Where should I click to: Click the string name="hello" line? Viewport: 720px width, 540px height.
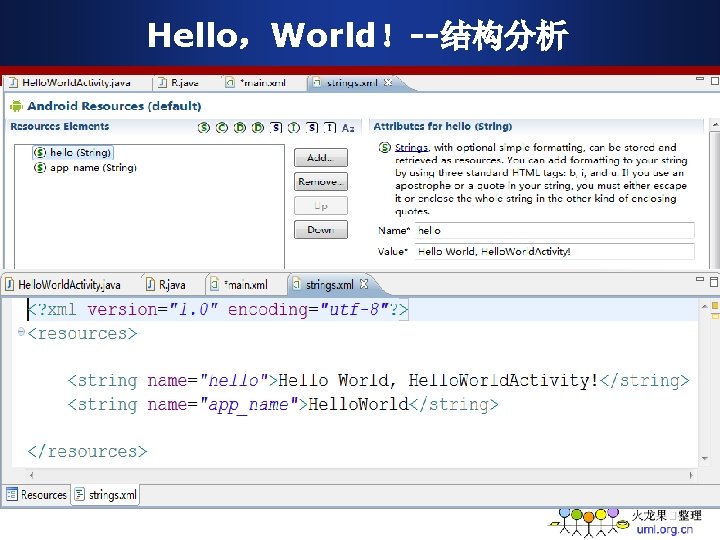coord(378,381)
